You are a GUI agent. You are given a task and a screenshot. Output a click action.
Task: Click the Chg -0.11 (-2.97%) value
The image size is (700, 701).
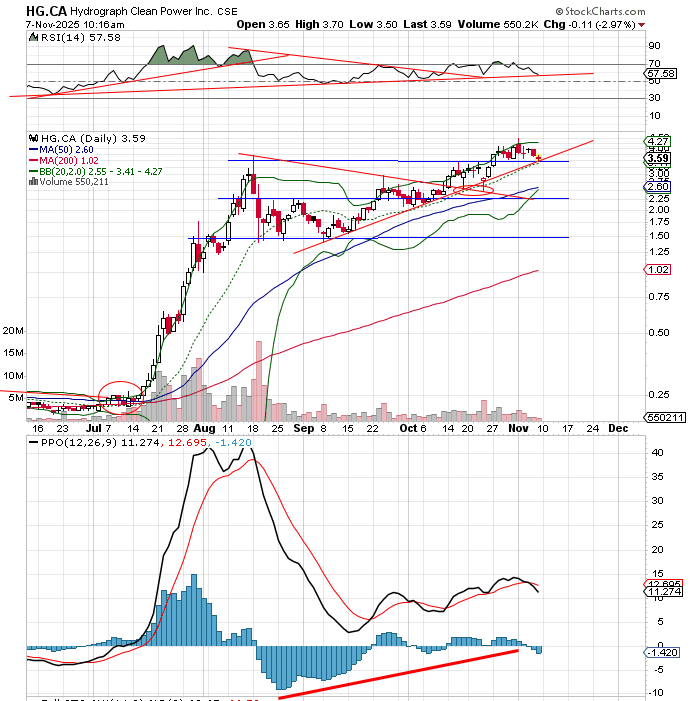point(590,25)
